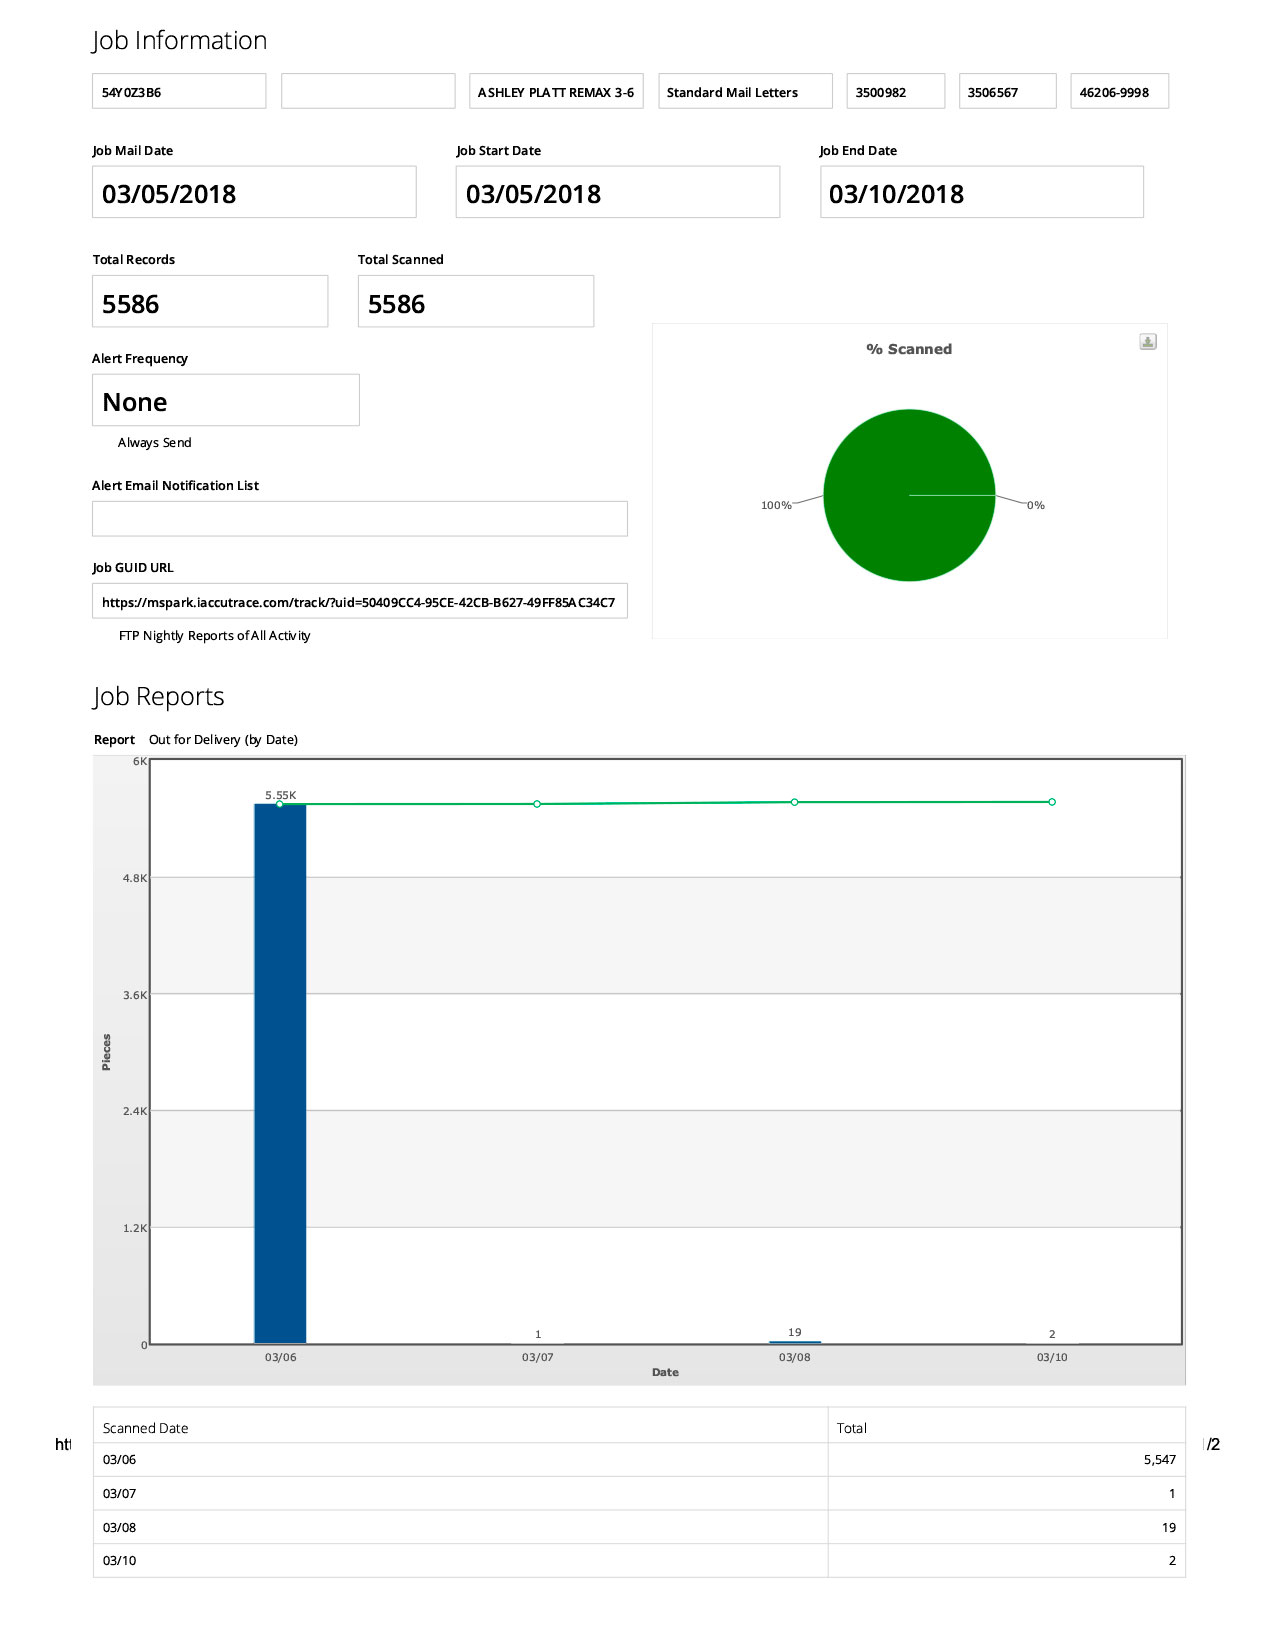This screenshot has height=1643, width=1275.
Task: Click the Job GUID URL field
Action: click(x=359, y=602)
